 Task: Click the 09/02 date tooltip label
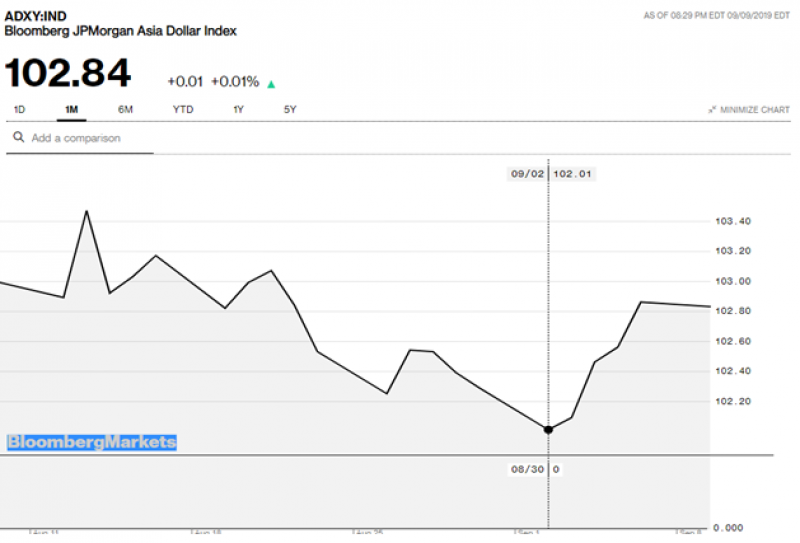tap(528, 174)
